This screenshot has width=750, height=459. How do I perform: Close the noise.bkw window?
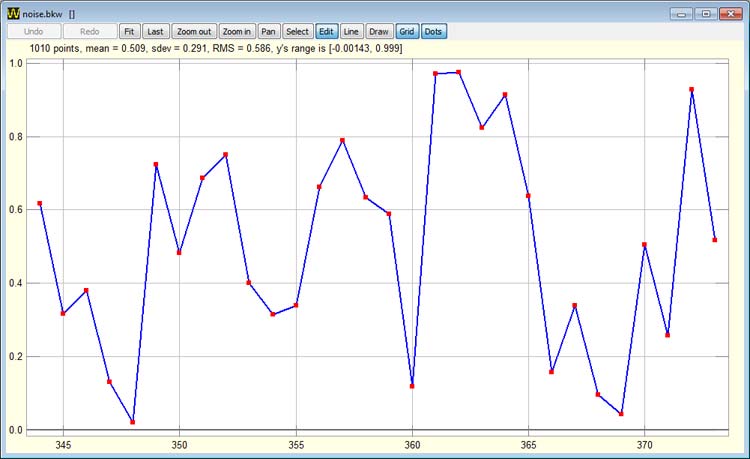pos(731,14)
